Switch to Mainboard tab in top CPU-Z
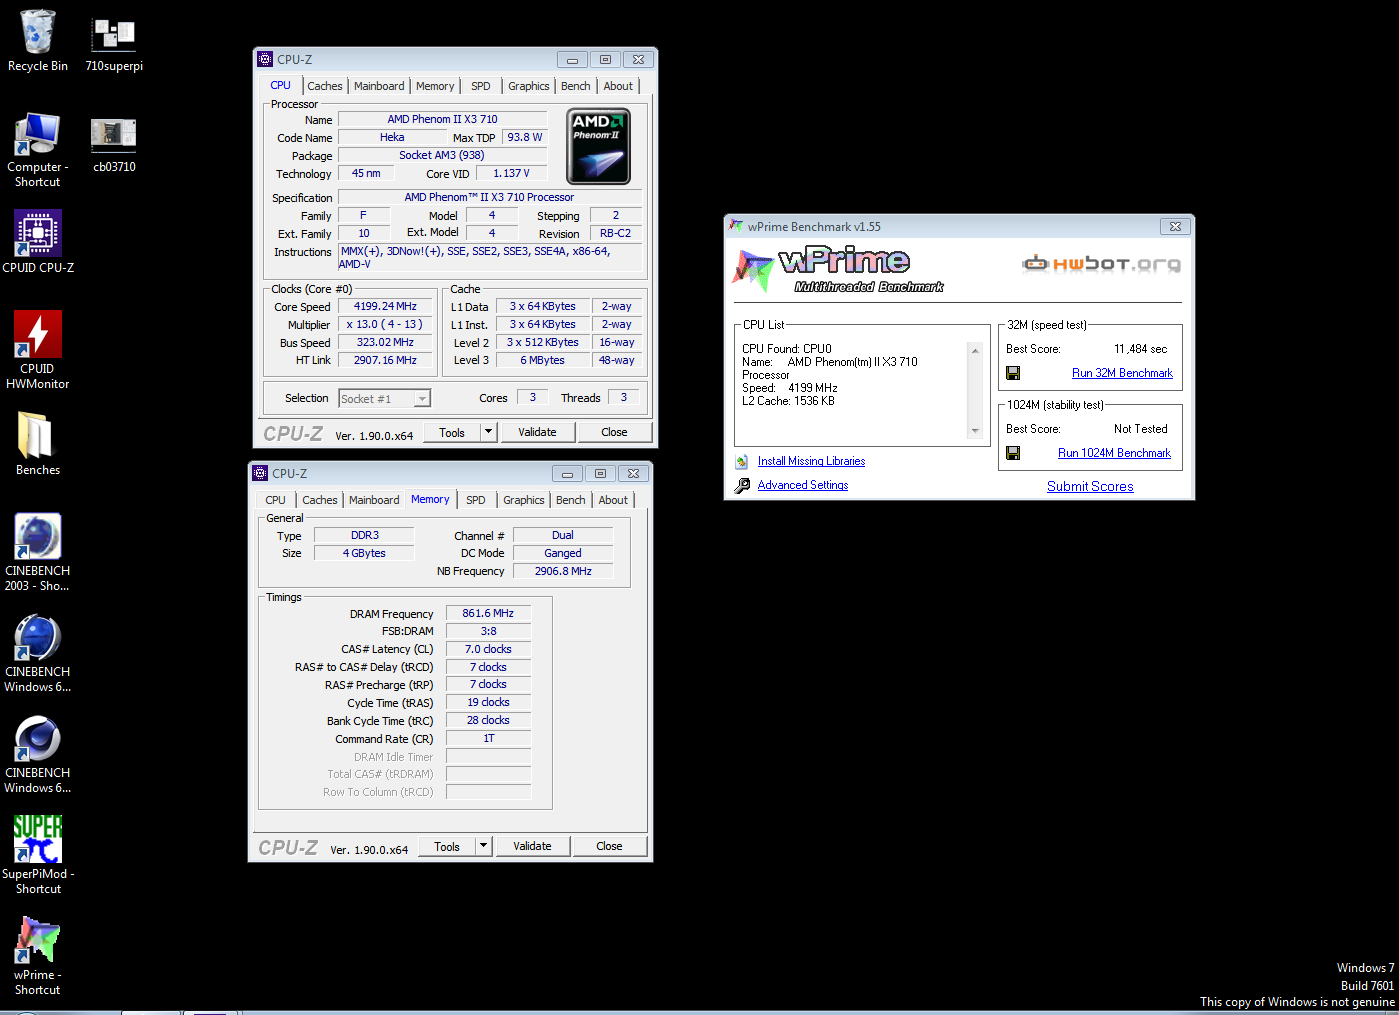 379,86
